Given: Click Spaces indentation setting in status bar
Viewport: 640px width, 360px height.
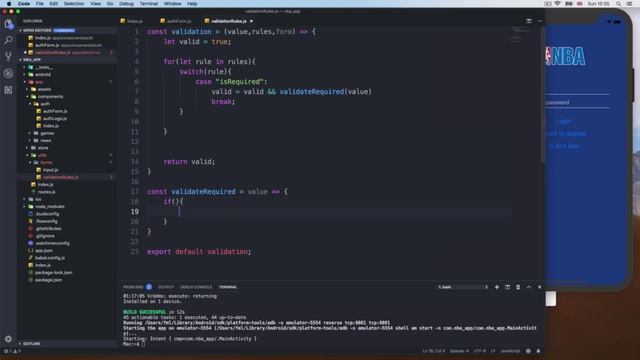Looking at the screenshot, I should (x=459, y=351).
